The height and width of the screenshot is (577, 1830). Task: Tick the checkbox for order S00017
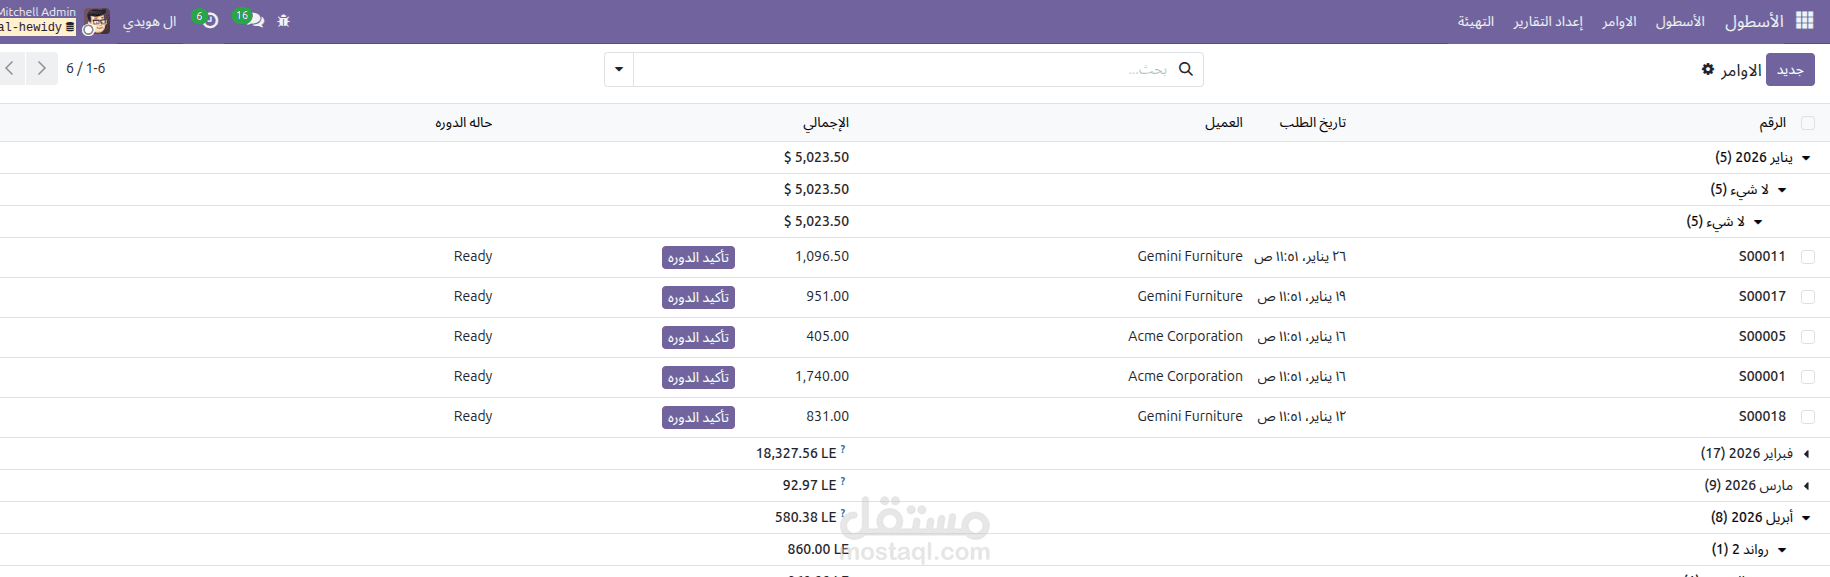(x=1807, y=297)
